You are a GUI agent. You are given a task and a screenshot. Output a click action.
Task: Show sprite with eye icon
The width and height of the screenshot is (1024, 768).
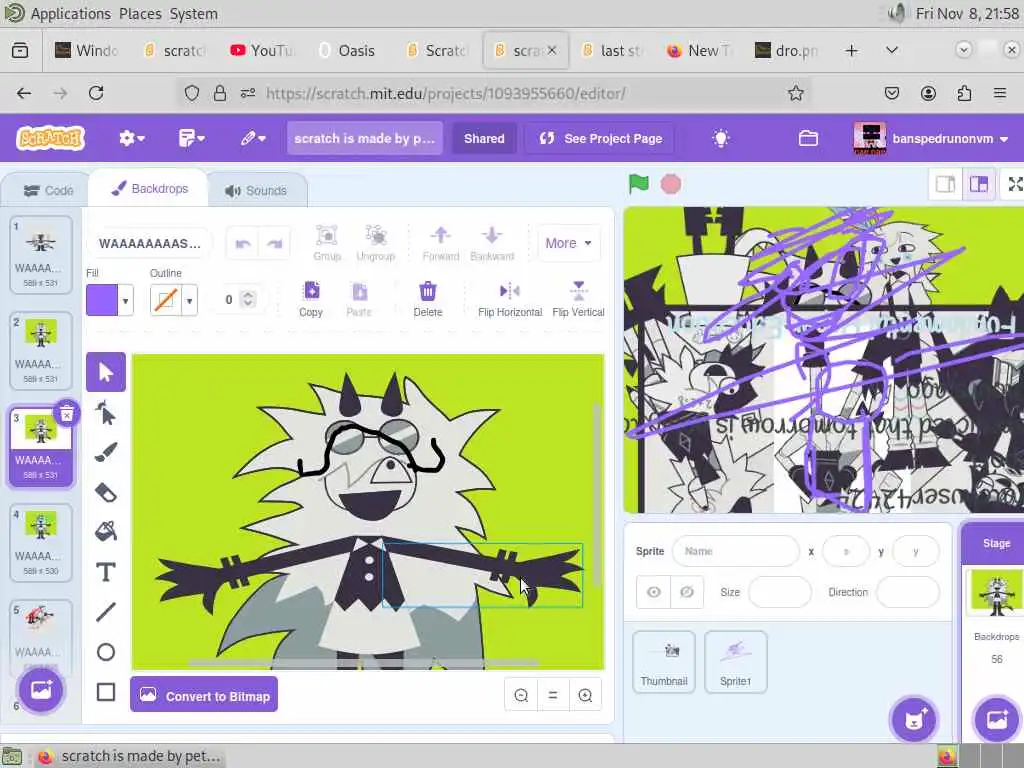click(x=653, y=592)
